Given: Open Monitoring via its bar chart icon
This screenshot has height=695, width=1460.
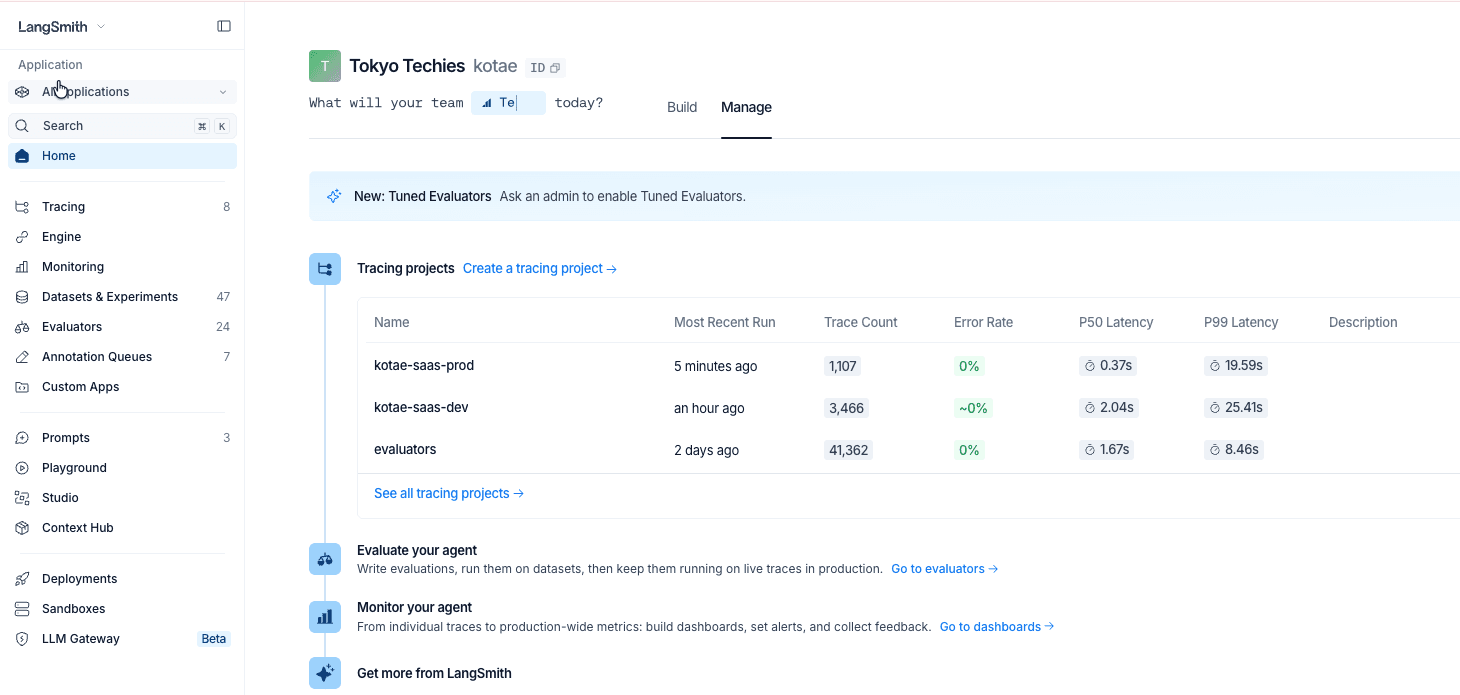Looking at the screenshot, I should coord(22,267).
